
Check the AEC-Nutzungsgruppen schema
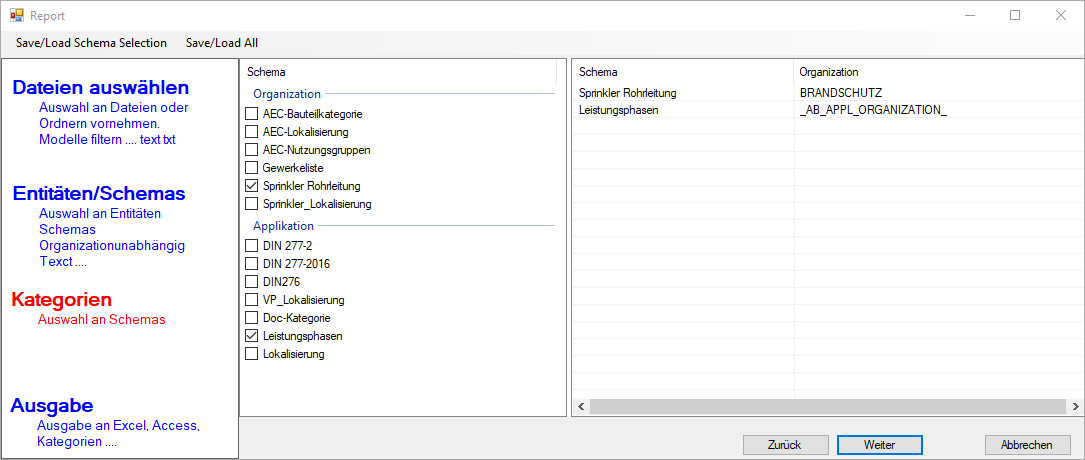(x=251, y=149)
